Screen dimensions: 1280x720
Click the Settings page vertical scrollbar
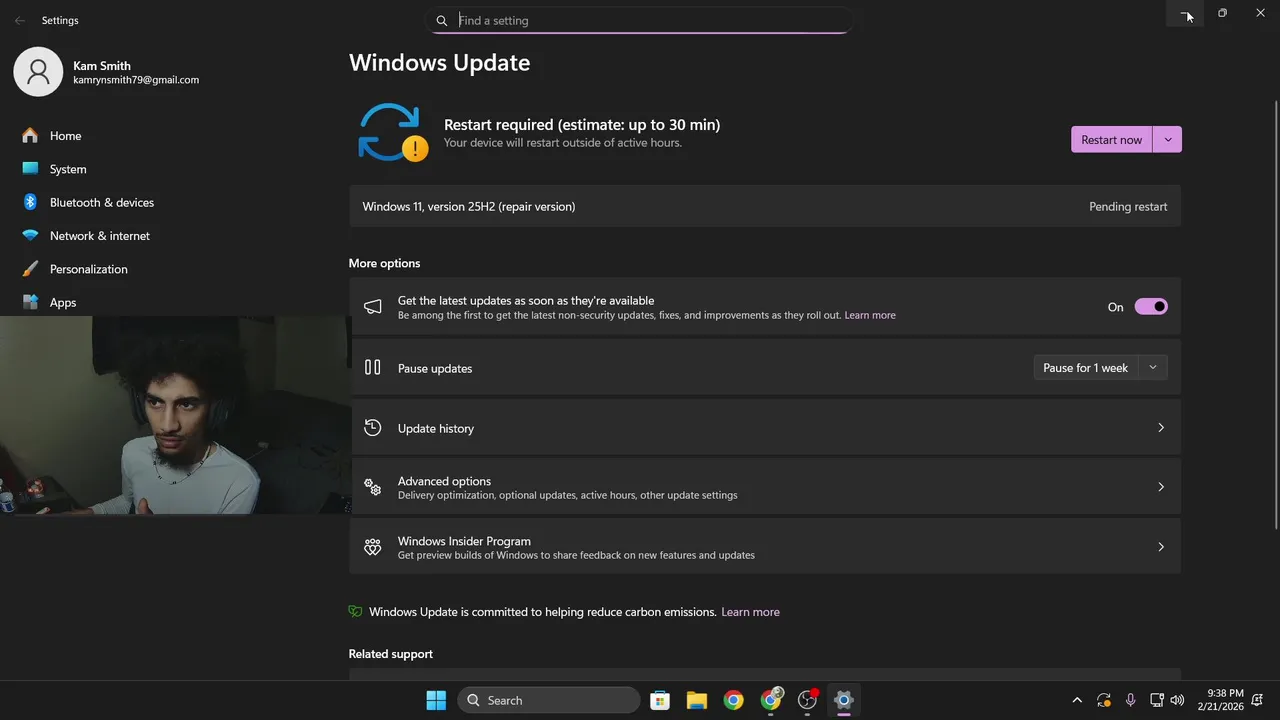[x=1275, y=315]
